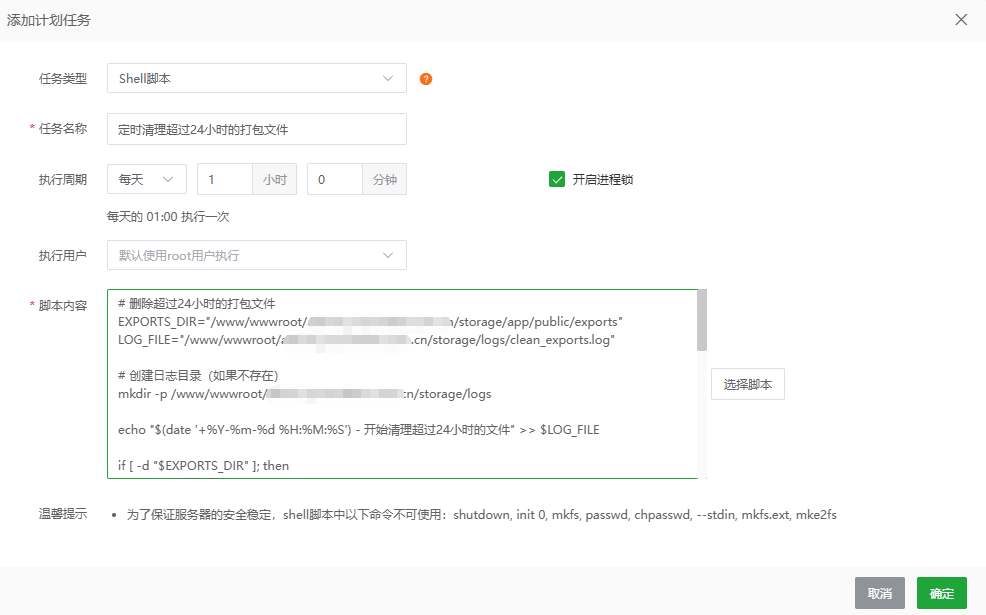Screen dimensions: 986x615
Task: Open the 执行用户 dropdown
Action: (x=256, y=255)
